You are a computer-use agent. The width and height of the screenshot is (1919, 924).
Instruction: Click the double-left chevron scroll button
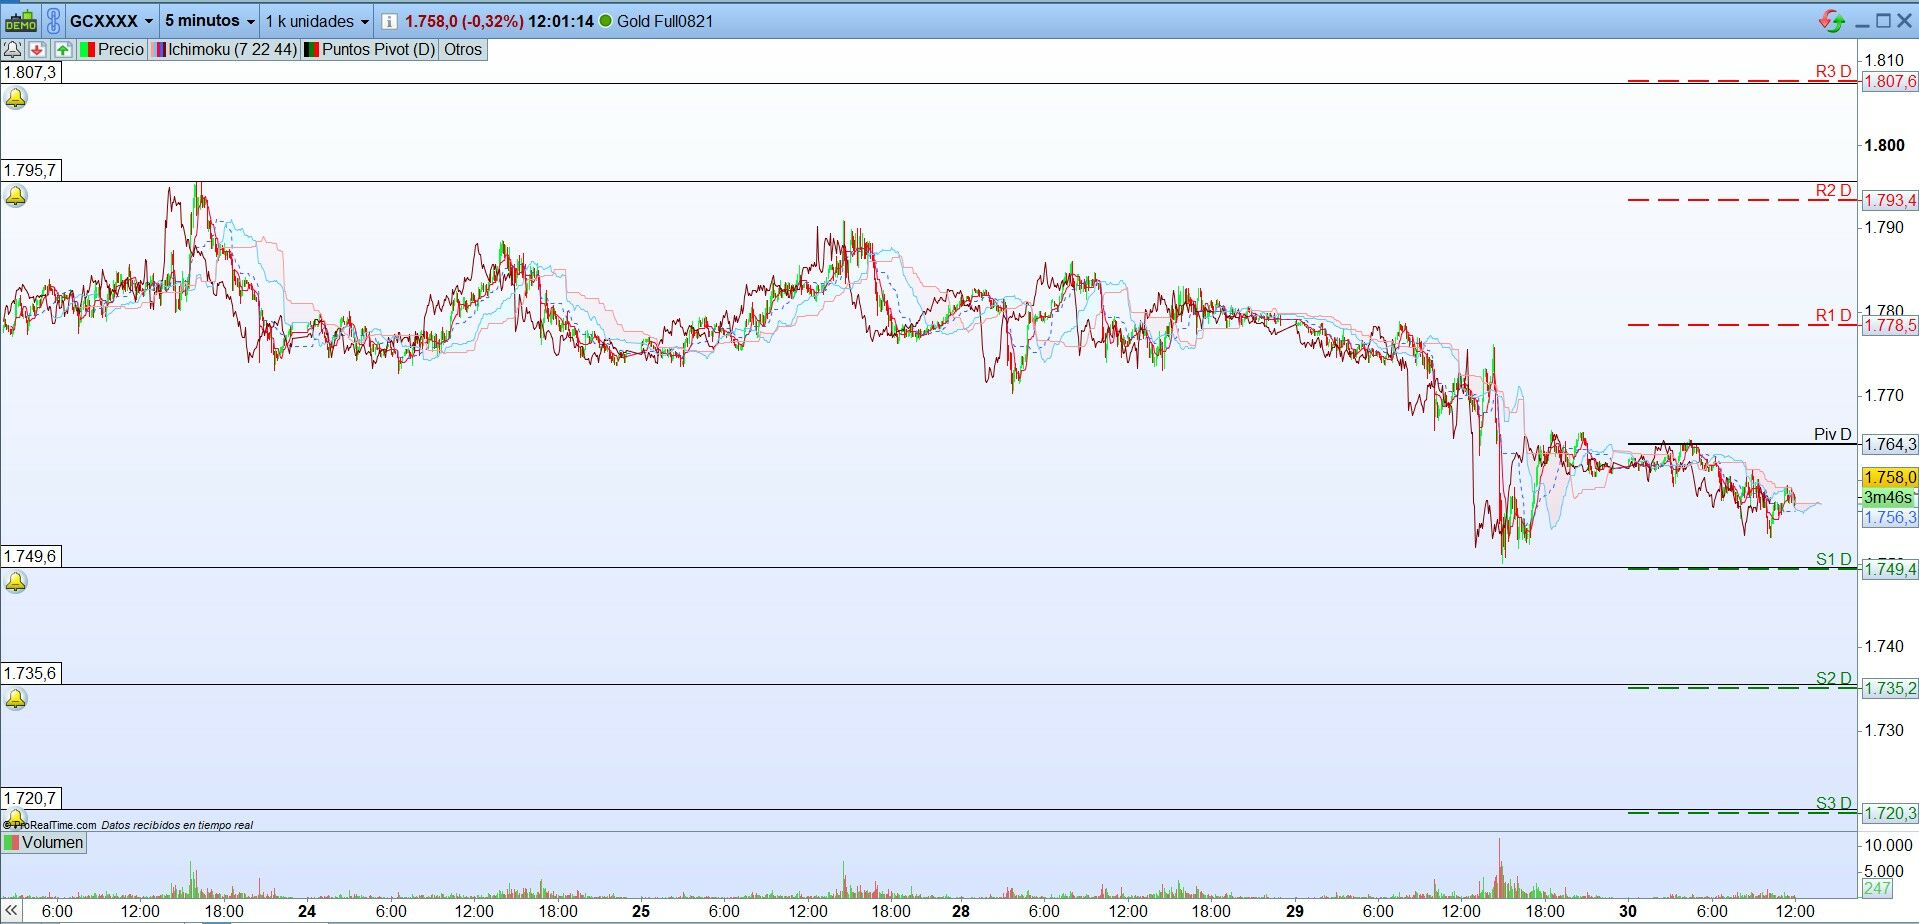(x=11, y=912)
